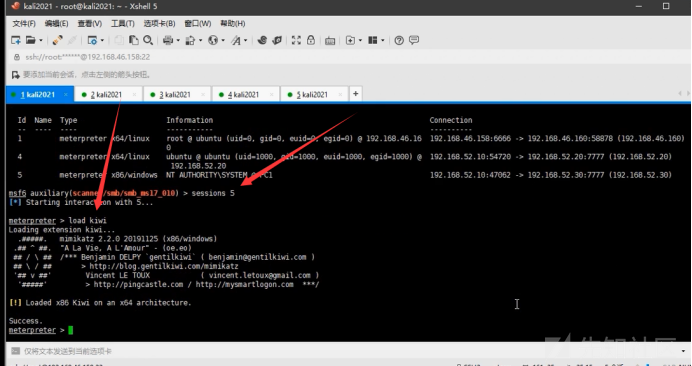Open Find with magnifier icon
Image resolution: width=692 pixels, height=366 pixels.
click(148, 41)
